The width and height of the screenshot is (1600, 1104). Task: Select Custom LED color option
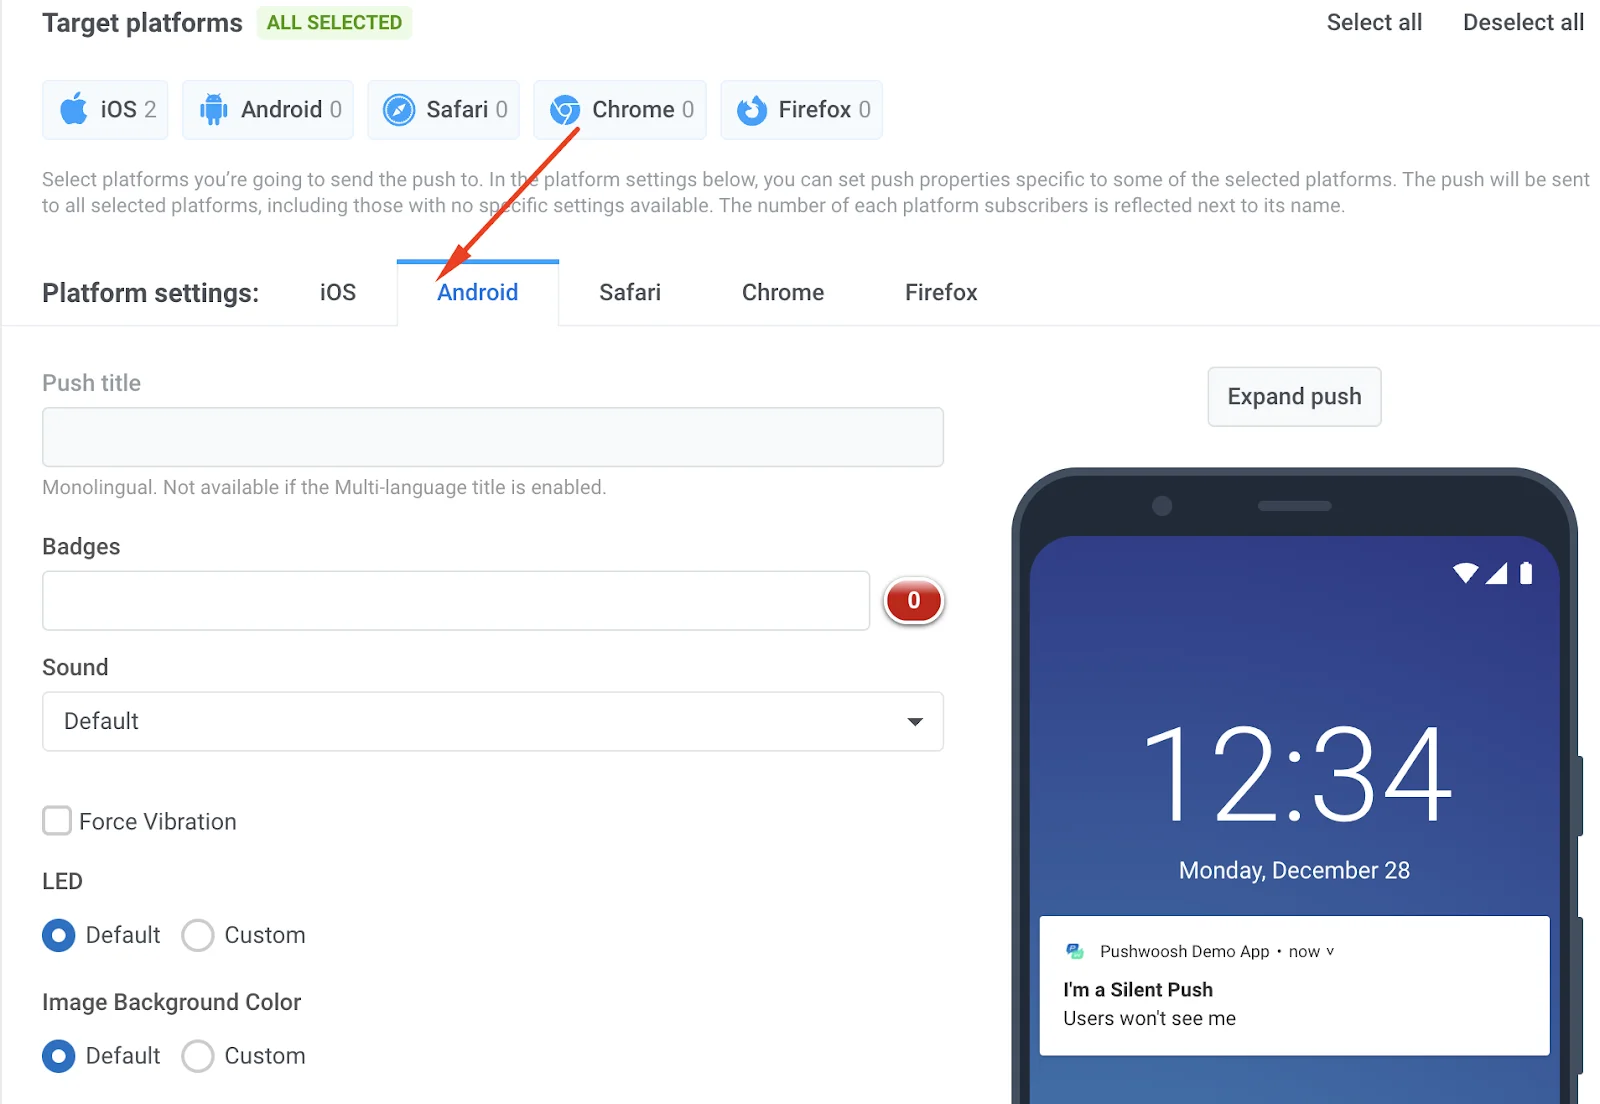(198, 935)
